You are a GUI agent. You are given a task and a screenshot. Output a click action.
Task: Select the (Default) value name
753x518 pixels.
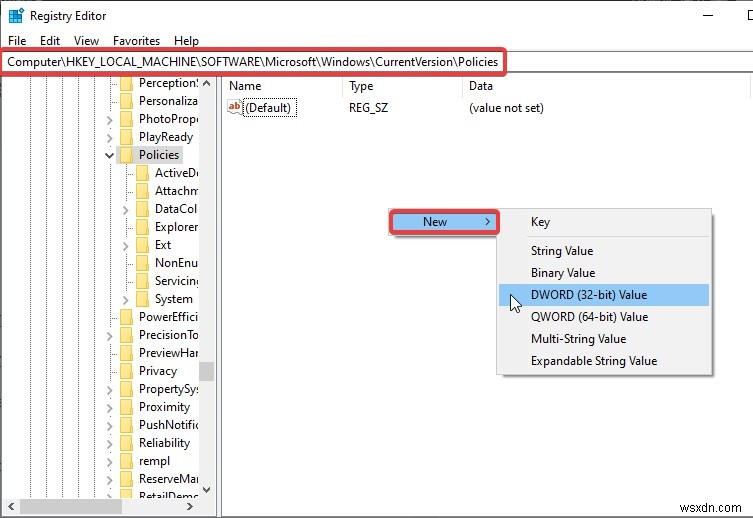tap(268, 108)
